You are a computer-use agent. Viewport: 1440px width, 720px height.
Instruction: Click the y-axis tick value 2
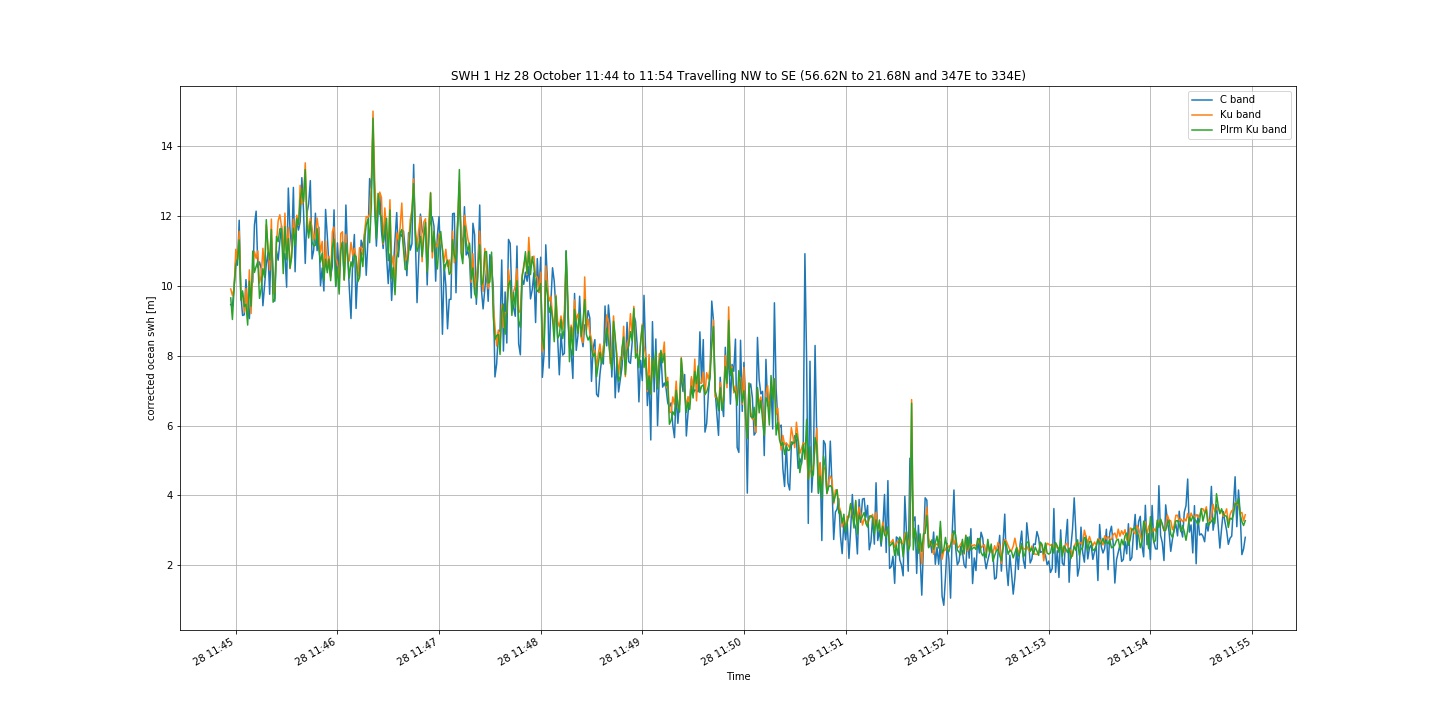[169, 565]
